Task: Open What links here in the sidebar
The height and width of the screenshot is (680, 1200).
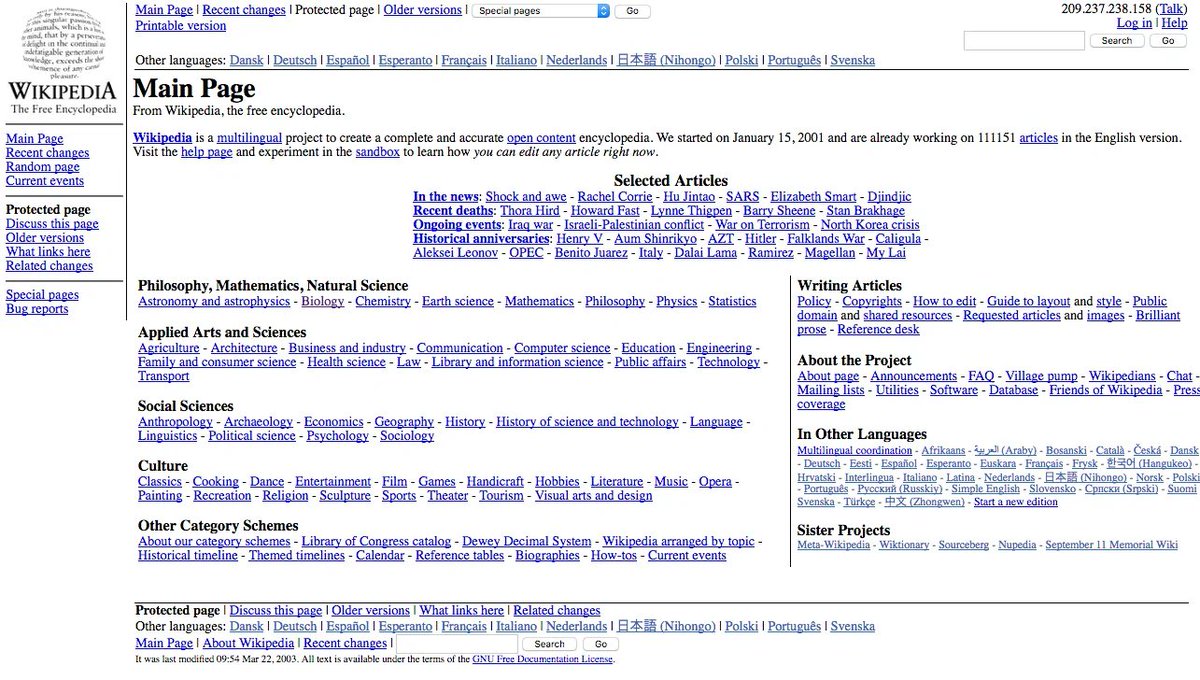Action: [x=48, y=252]
